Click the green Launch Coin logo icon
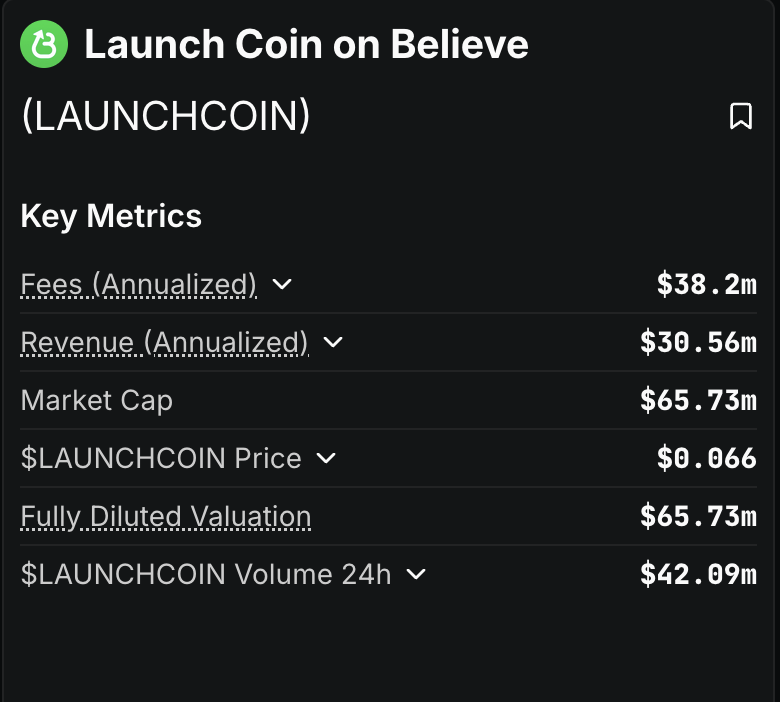Viewport: 780px width, 702px height. [x=44, y=44]
